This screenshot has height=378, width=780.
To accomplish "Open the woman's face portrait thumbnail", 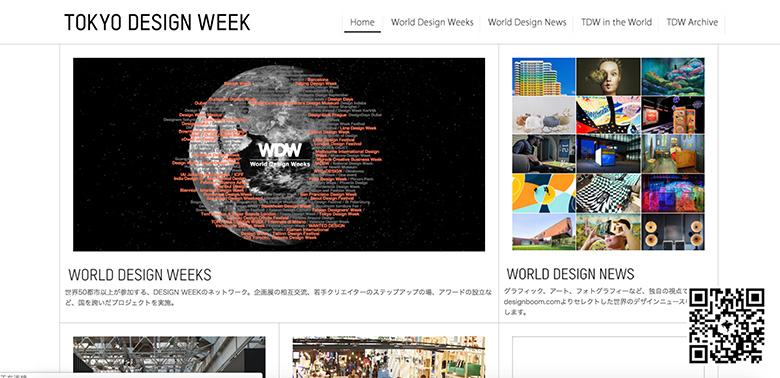I will click(608, 77).
